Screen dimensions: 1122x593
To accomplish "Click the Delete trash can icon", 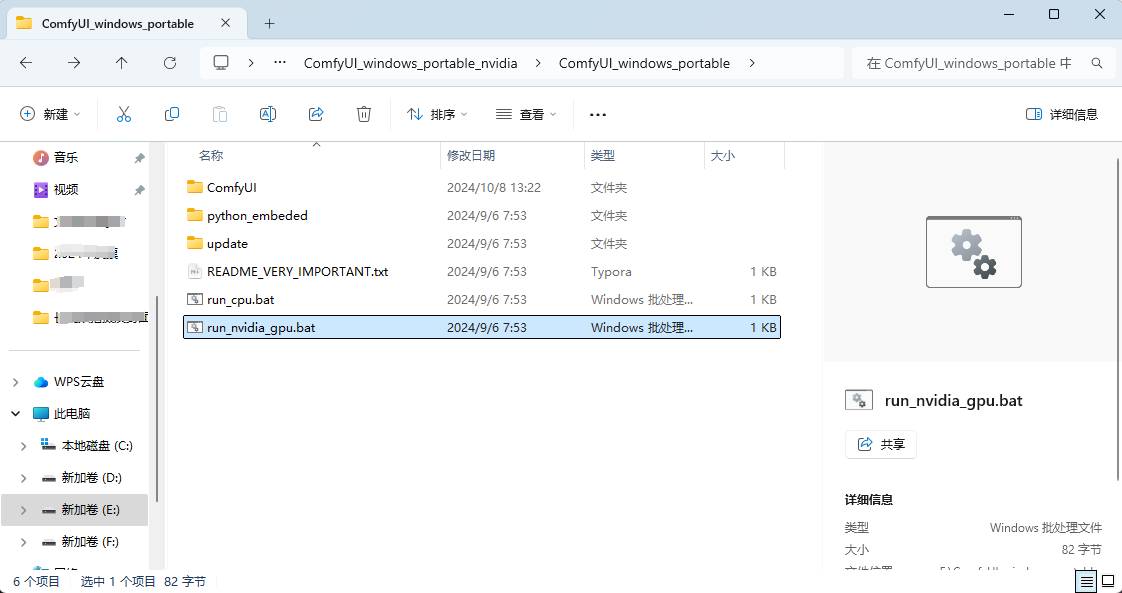I will (x=364, y=114).
